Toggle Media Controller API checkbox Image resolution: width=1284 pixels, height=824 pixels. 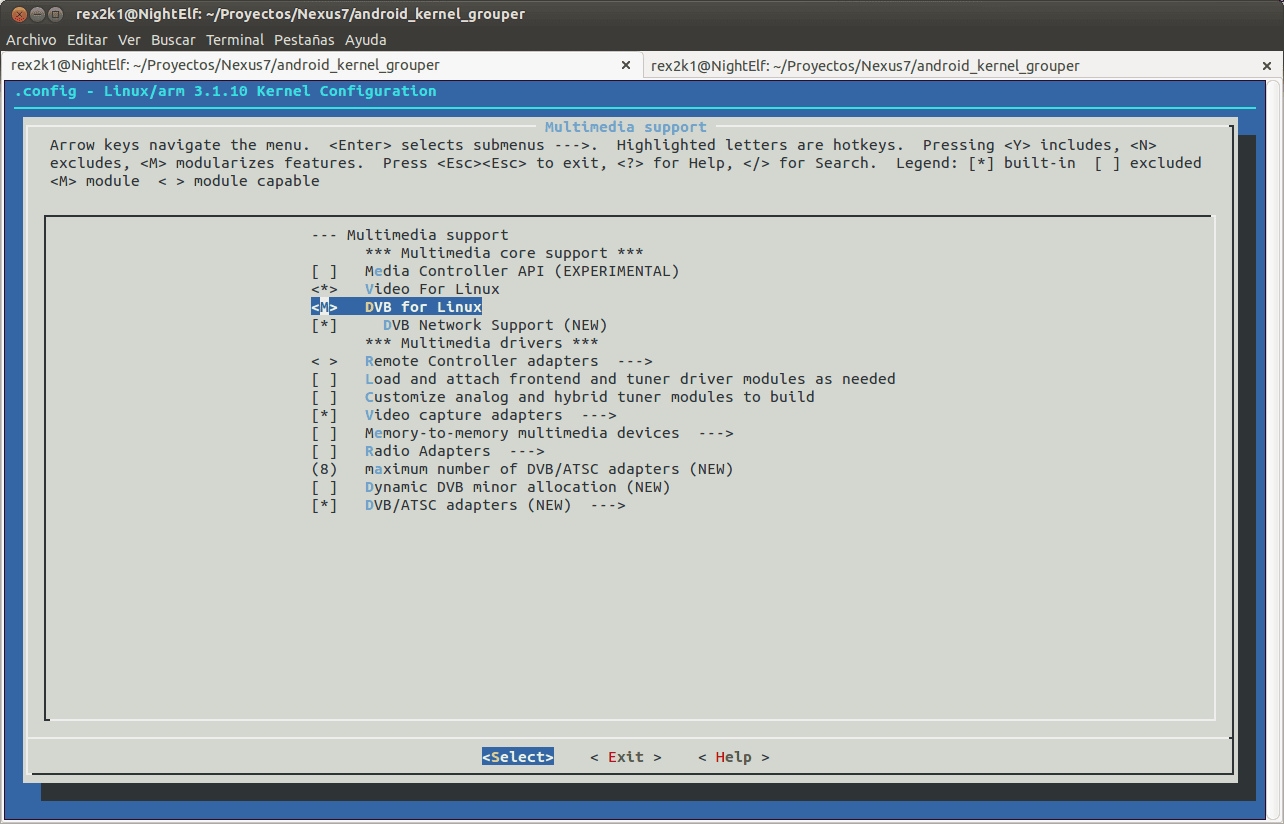coord(324,271)
